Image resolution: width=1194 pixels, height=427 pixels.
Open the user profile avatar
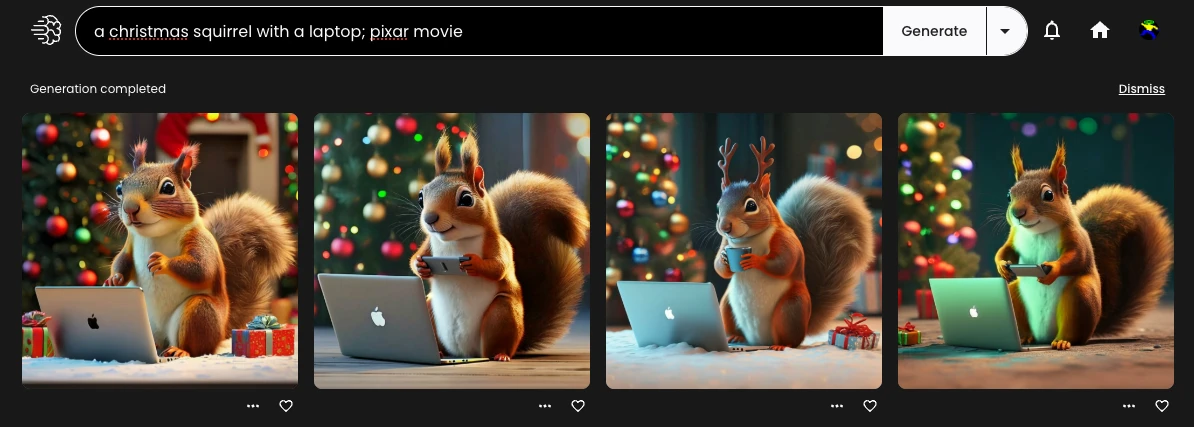(1149, 31)
